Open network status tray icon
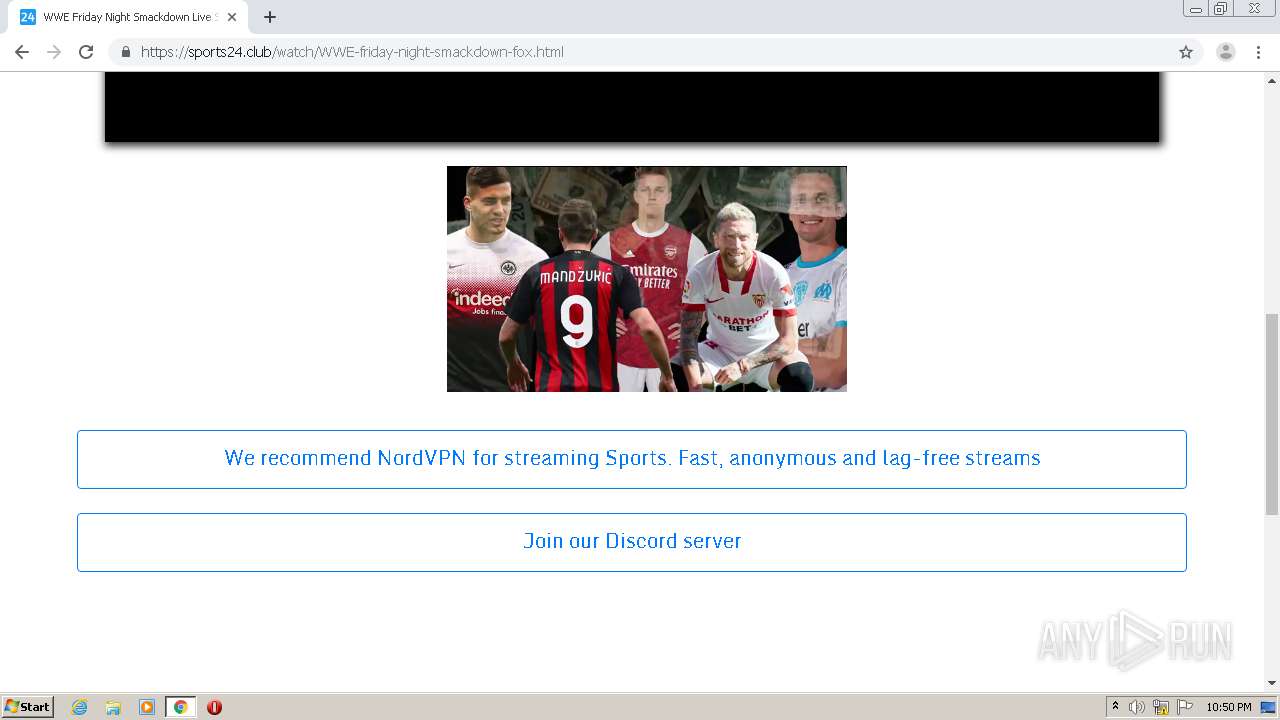Screen dimensions: 1280x720 pyautogui.click(x=1161, y=707)
